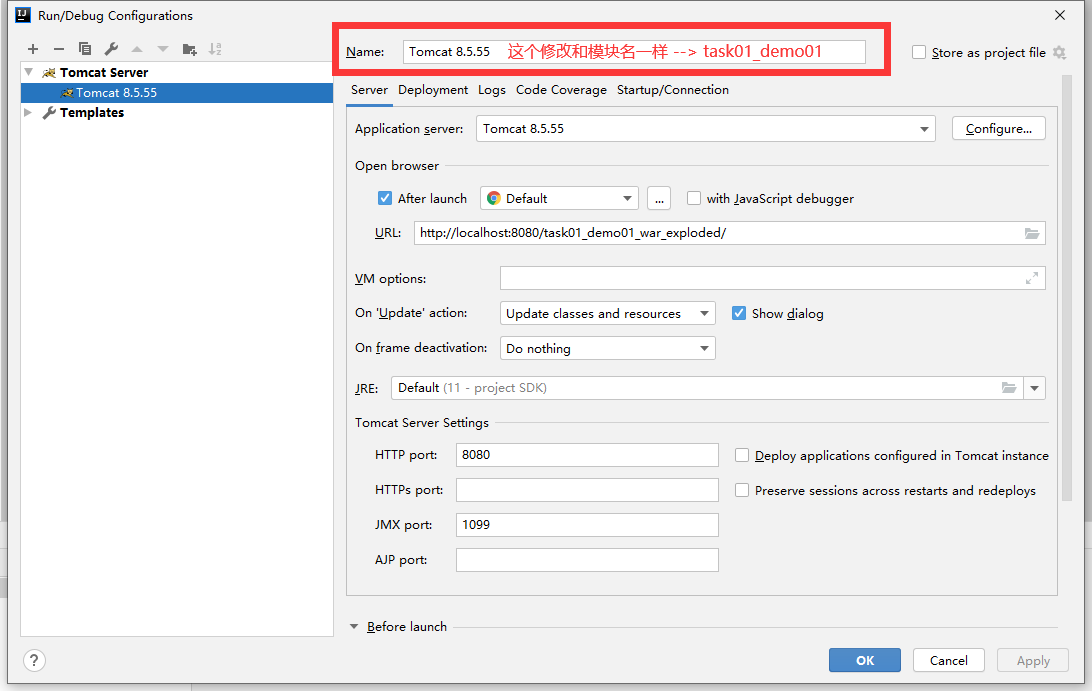
Task: Open edit templates wrench icon in toolbar
Action: tap(111, 49)
